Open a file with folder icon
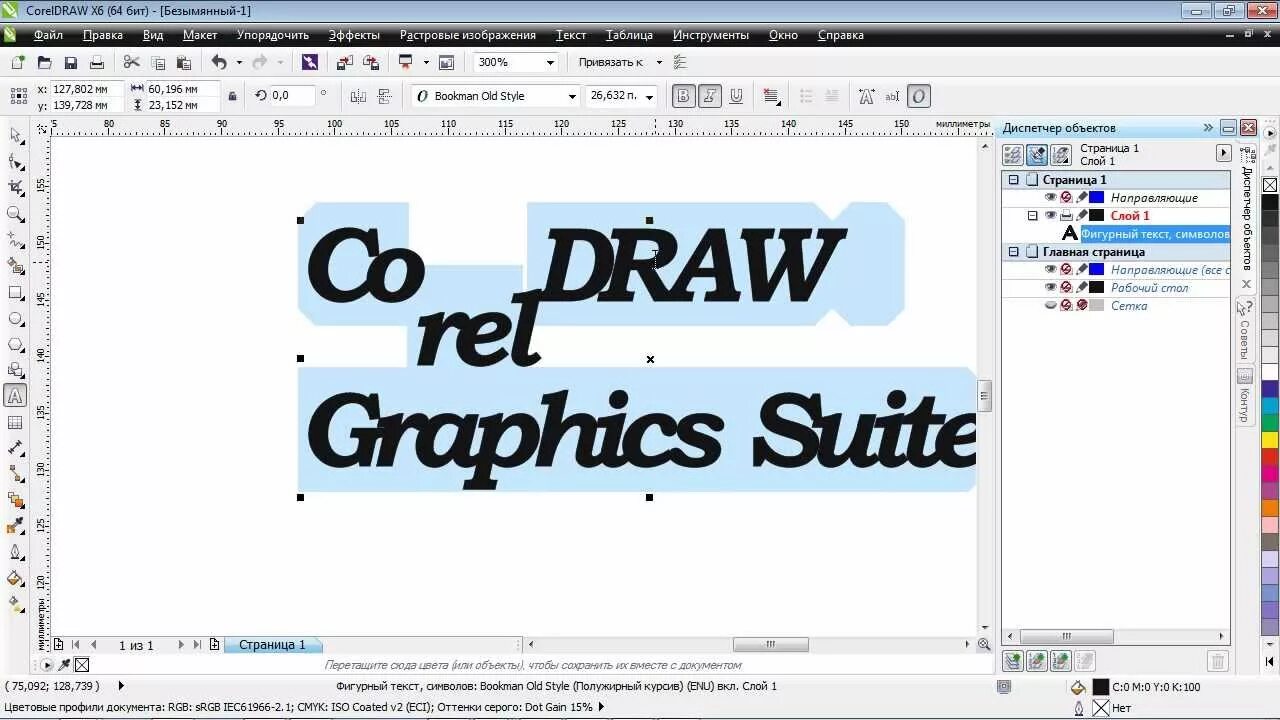1280x720 pixels. (44, 62)
